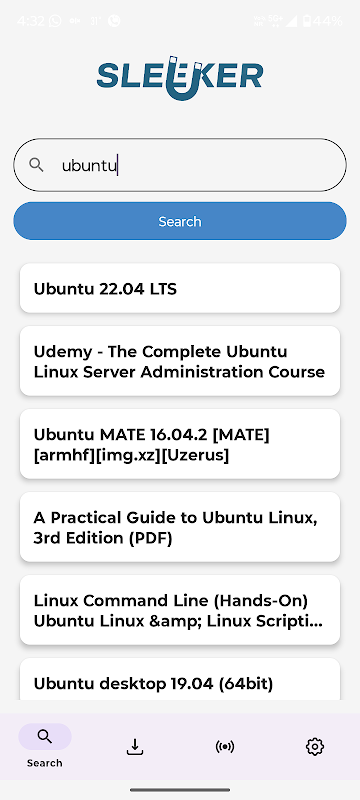Screen dimensions: 360x800
Task: Focus the search field containing ubuntu
Action: pos(180,165)
